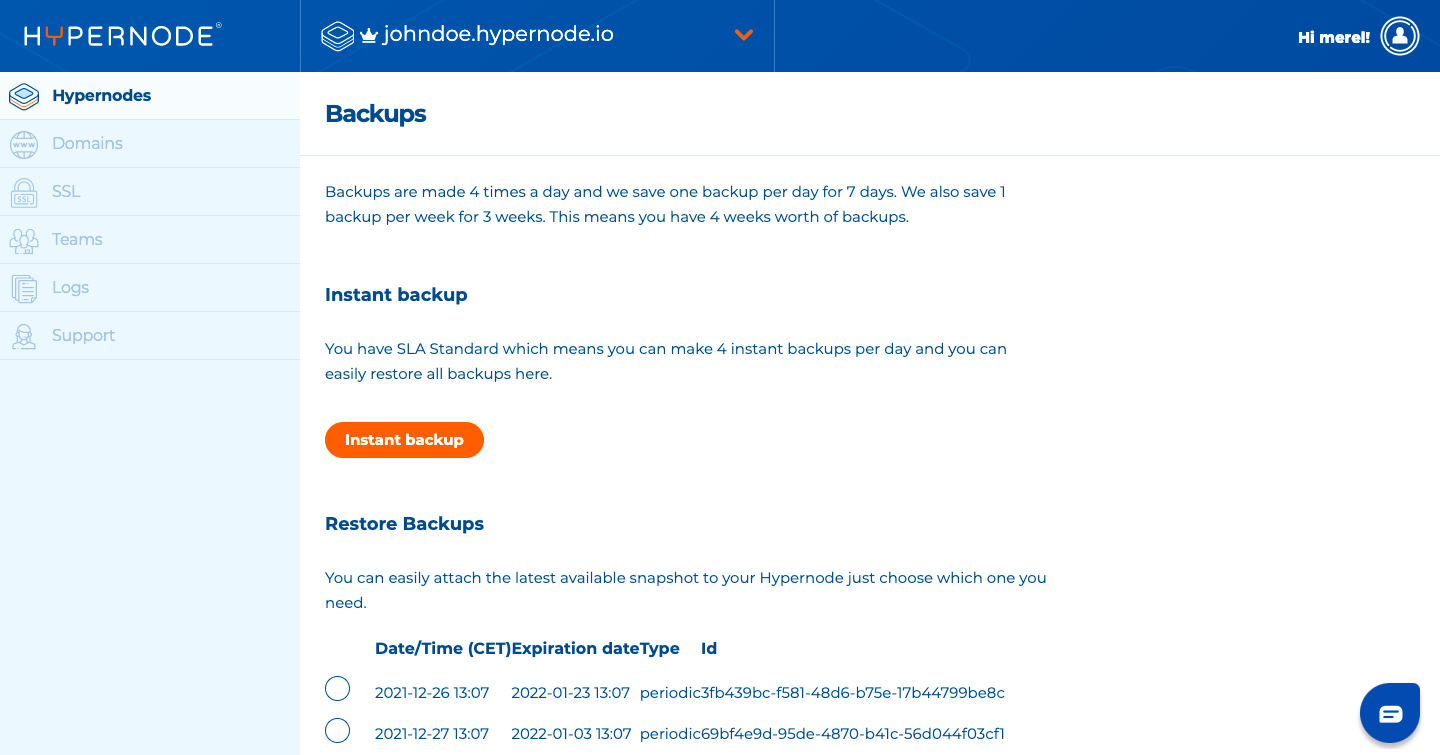Go to the Teams menu item
The width and height of the screenshot is (1440, 755).
tap(77, 240)
